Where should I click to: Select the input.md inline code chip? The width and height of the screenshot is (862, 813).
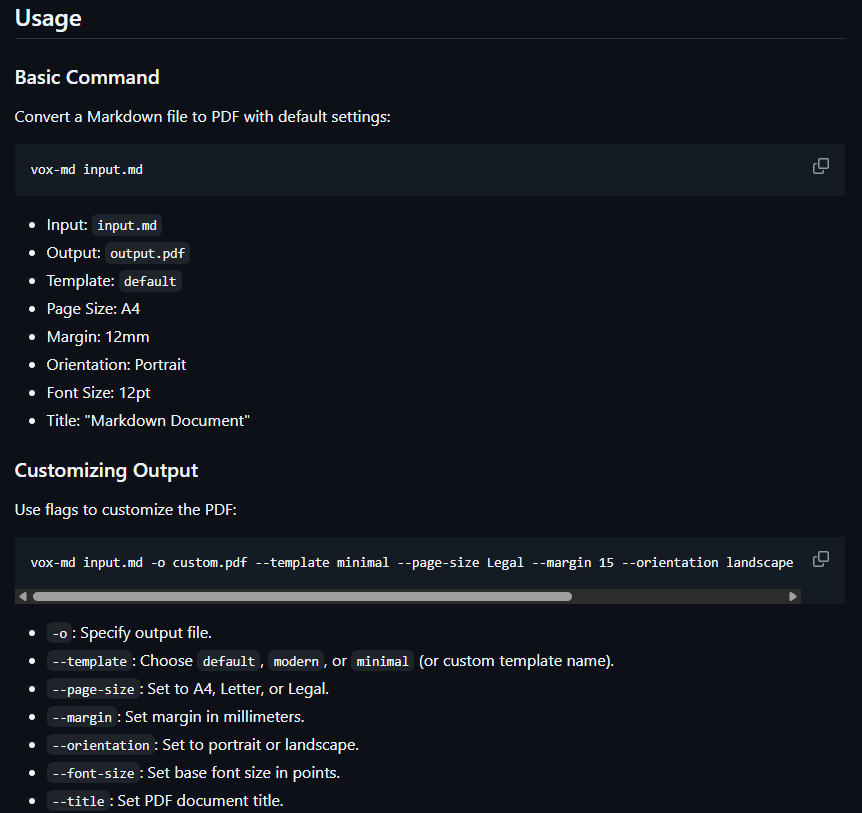tap(126, 225)
